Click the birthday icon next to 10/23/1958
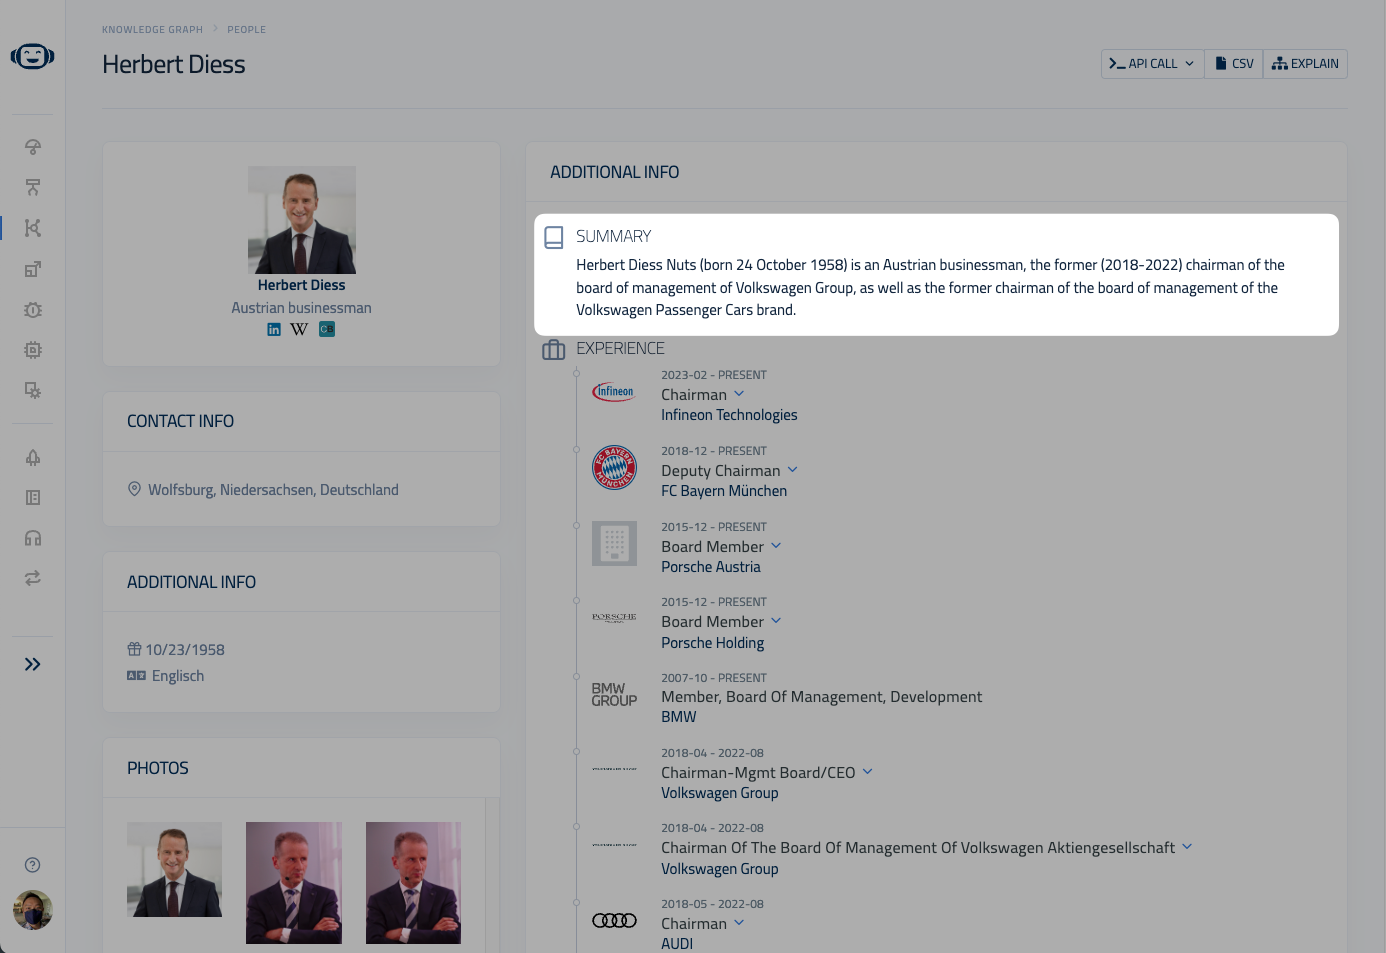The height and width of the screenshot is (953, 1386). 134,649
